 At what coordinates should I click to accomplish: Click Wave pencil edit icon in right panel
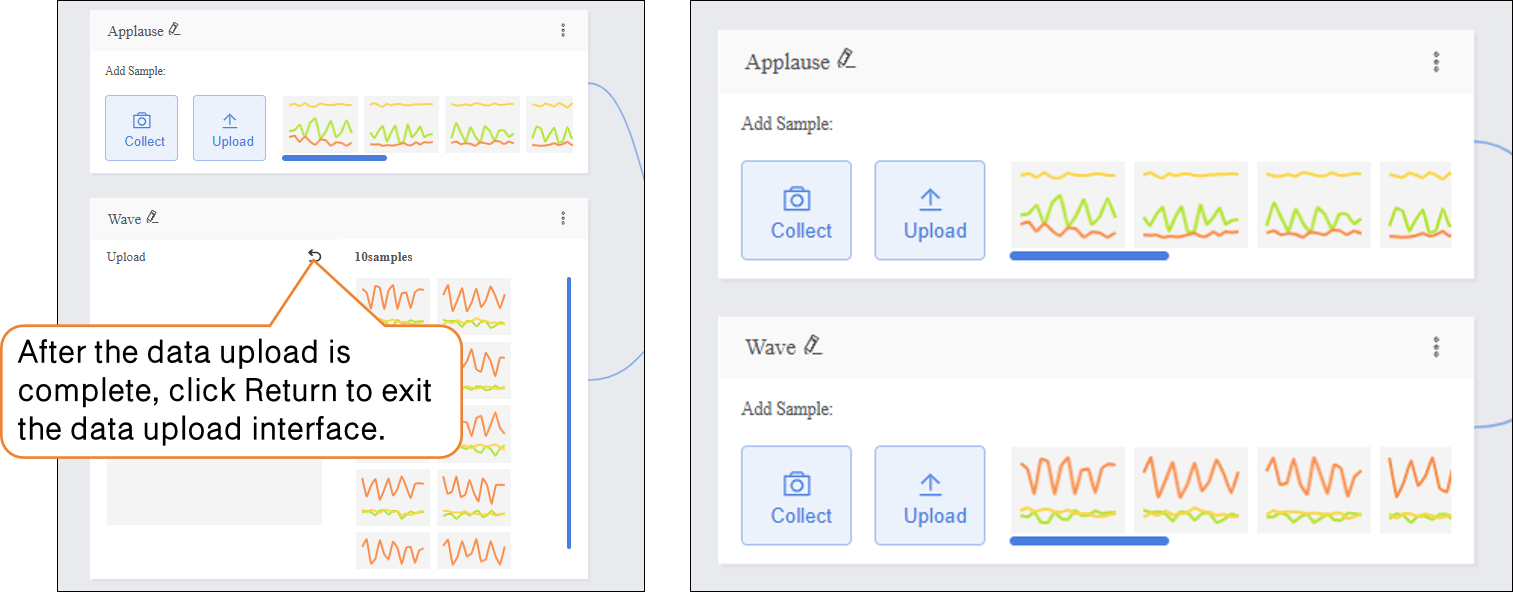(x=812, y=345)
